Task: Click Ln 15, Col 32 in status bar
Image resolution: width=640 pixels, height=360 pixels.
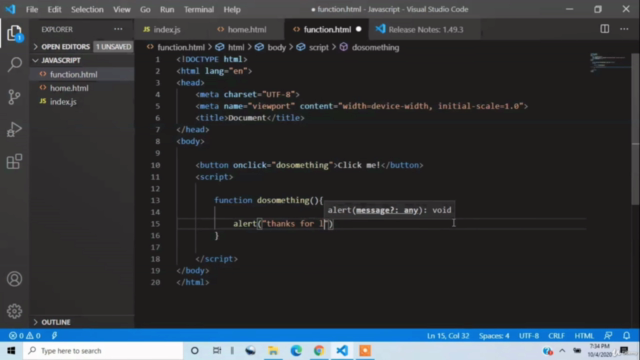Action: click(x=448, y=336)
